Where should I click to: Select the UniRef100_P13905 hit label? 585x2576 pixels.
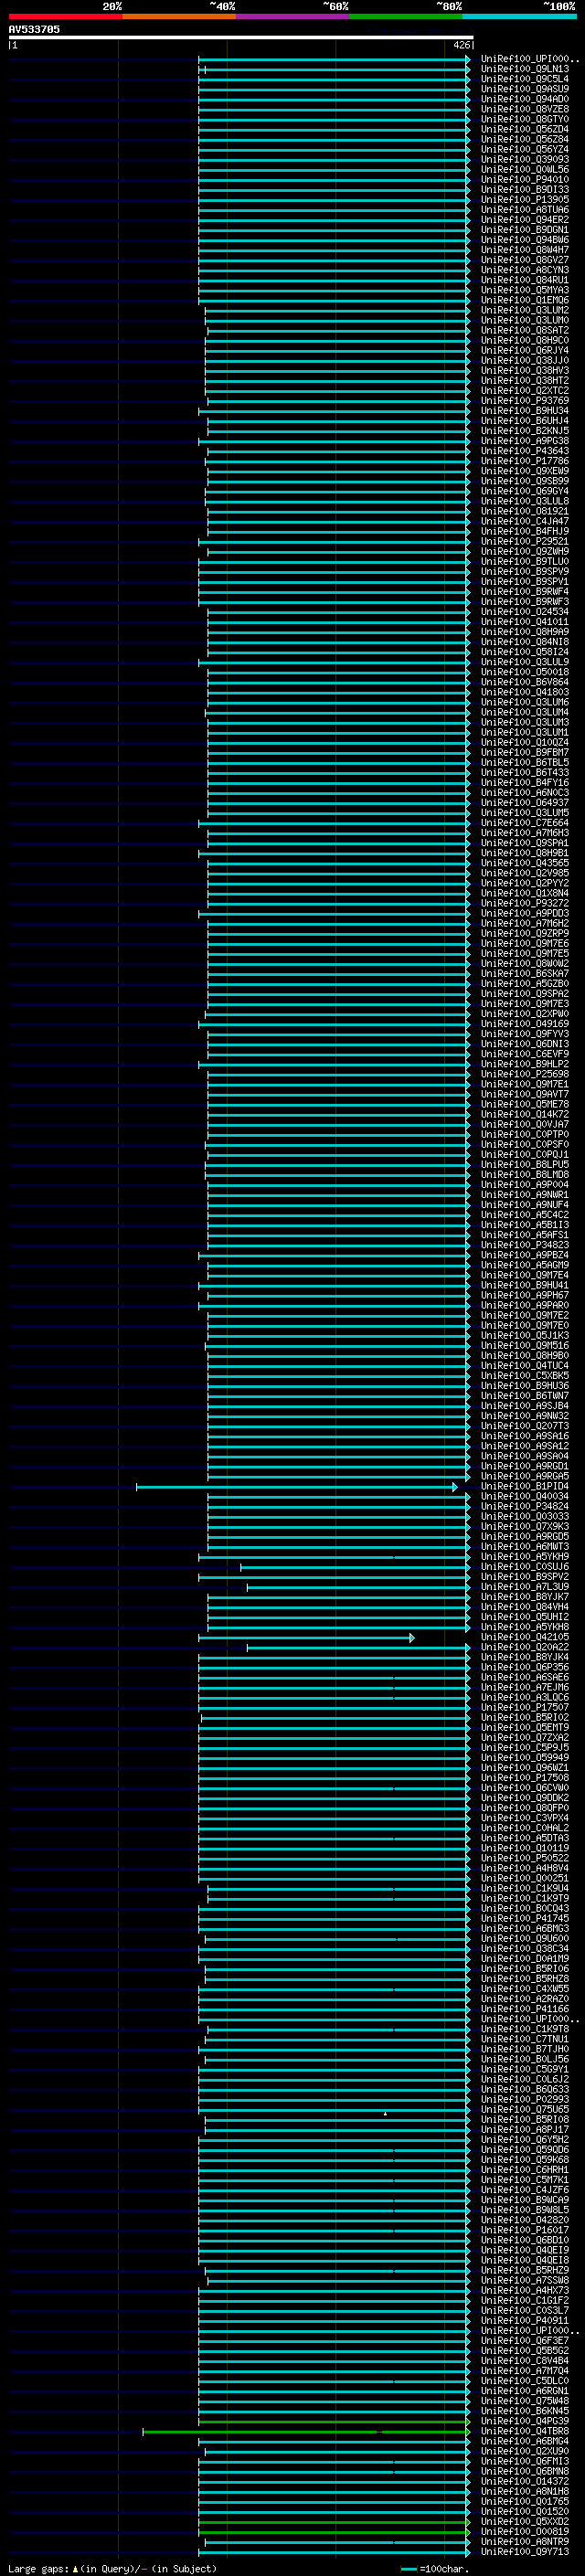pos(524,200)
